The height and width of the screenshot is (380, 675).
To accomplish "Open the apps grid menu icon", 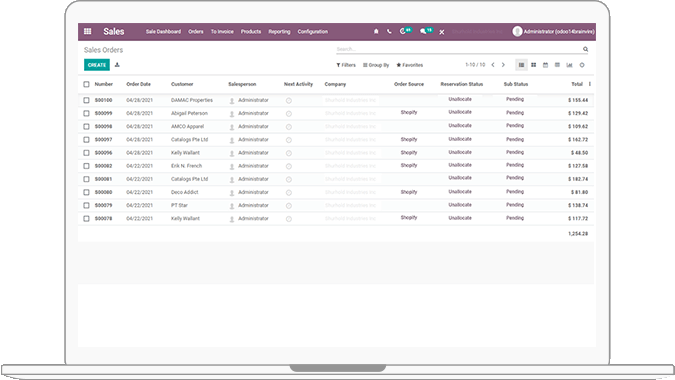I will (x=87, y=31).
